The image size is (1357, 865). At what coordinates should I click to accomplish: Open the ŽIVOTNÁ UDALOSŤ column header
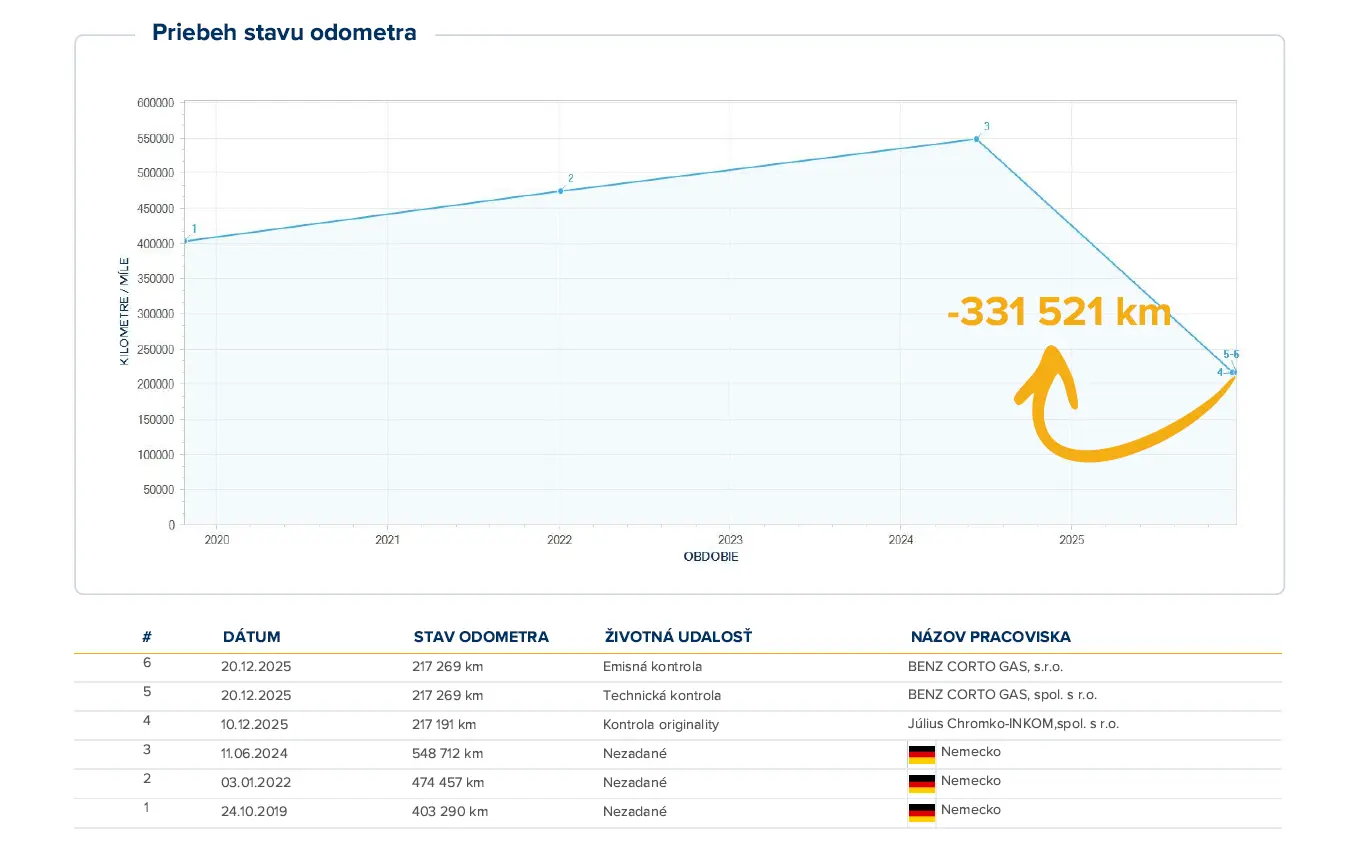coord(677,637)
